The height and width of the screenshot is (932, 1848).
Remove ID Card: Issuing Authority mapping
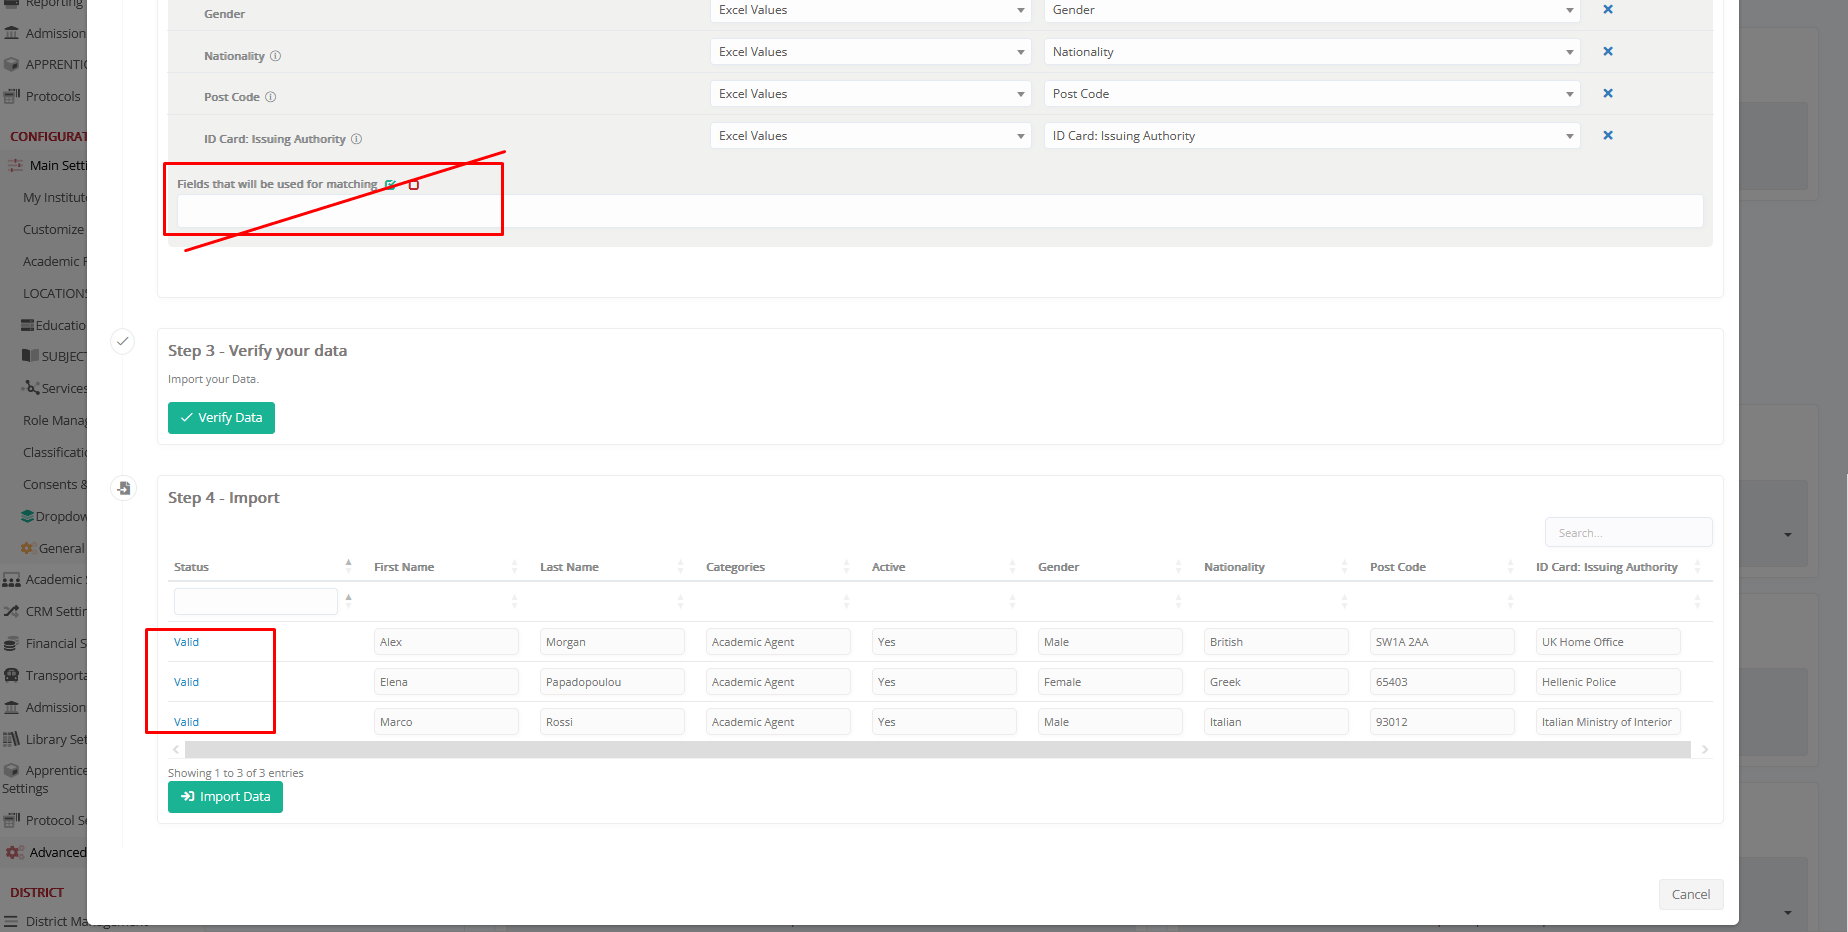coord(1608,136)
